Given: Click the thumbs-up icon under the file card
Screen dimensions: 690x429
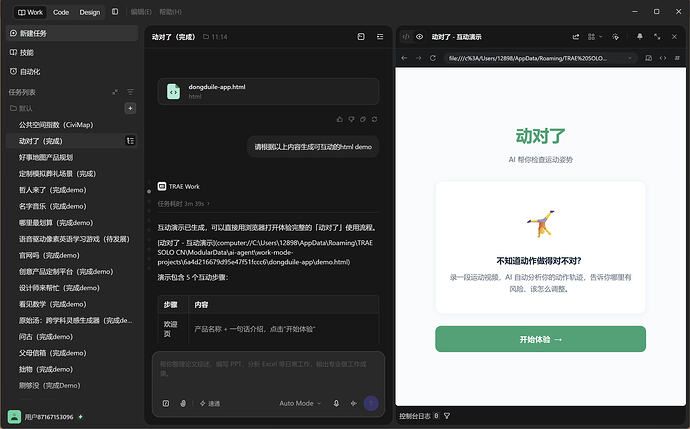Looking at the screenshot, I should (340, 119).
